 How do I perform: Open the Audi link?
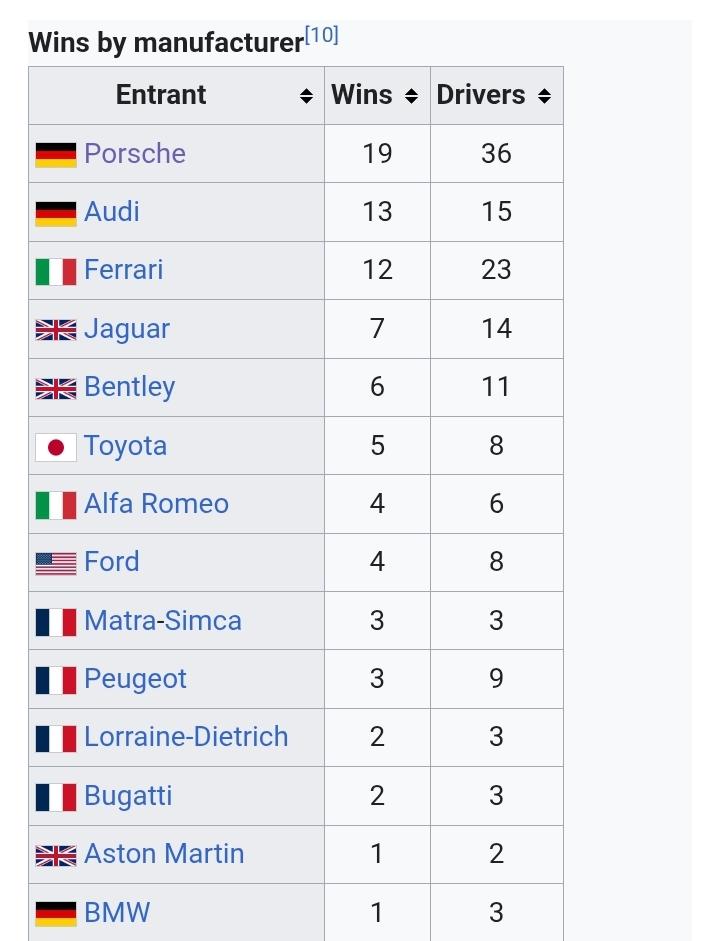(112, 212)
